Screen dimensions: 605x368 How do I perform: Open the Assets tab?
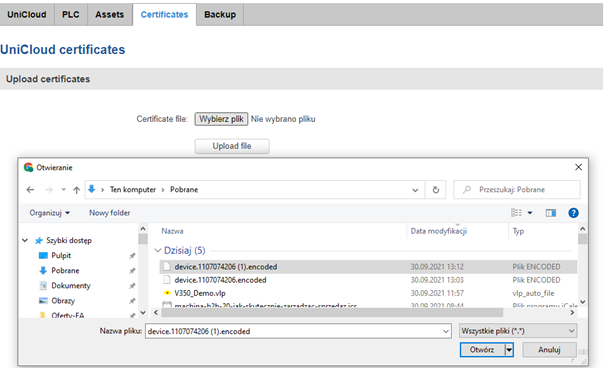[x=110, y=15]
